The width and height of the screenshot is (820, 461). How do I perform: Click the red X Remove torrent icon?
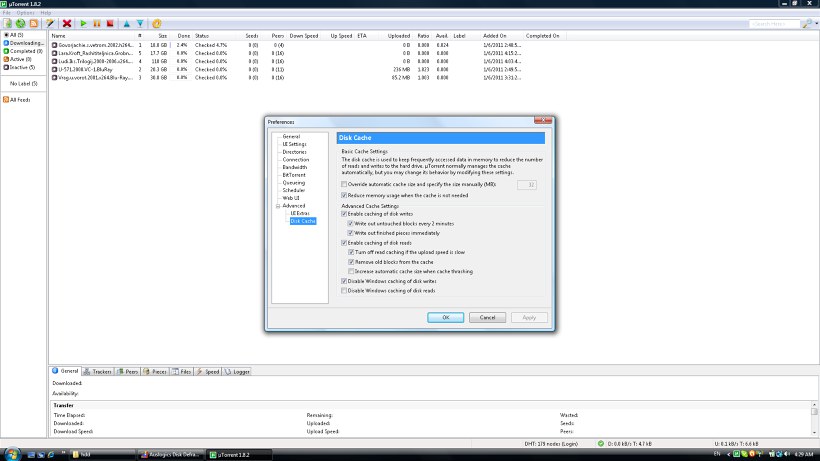click(66, 22)
